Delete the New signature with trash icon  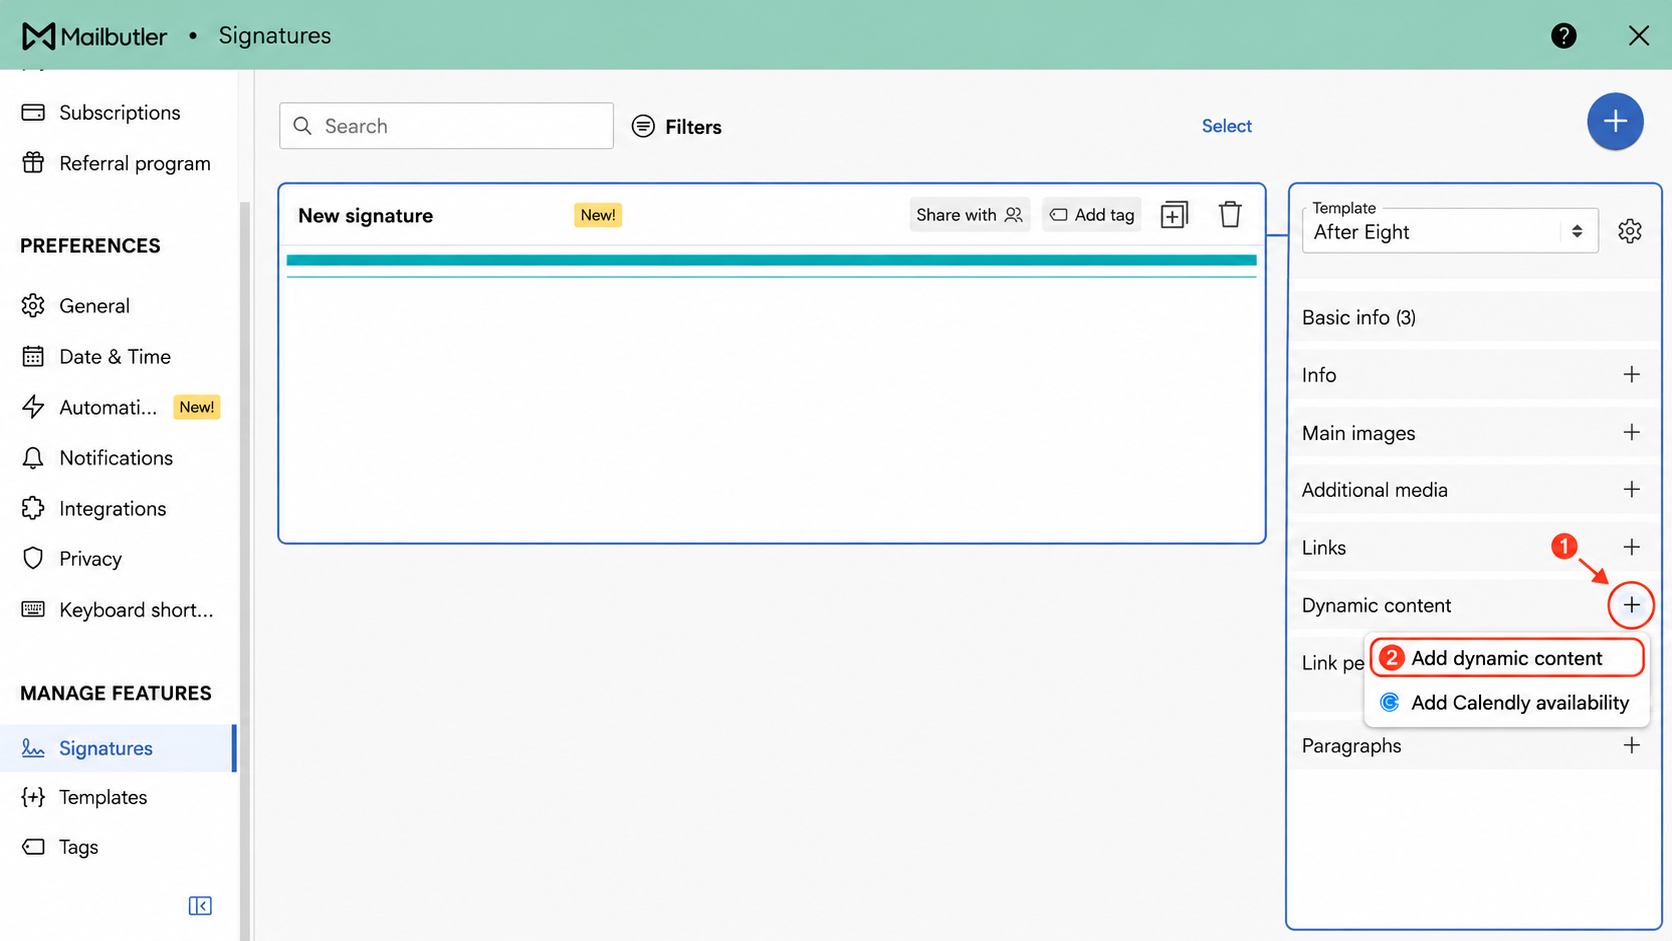coord(1229,215)
